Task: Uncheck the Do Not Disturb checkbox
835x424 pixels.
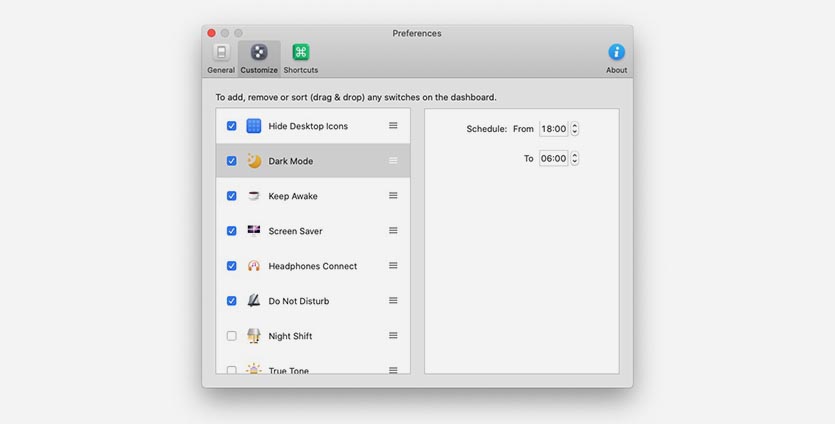Action: click(232, 301)
